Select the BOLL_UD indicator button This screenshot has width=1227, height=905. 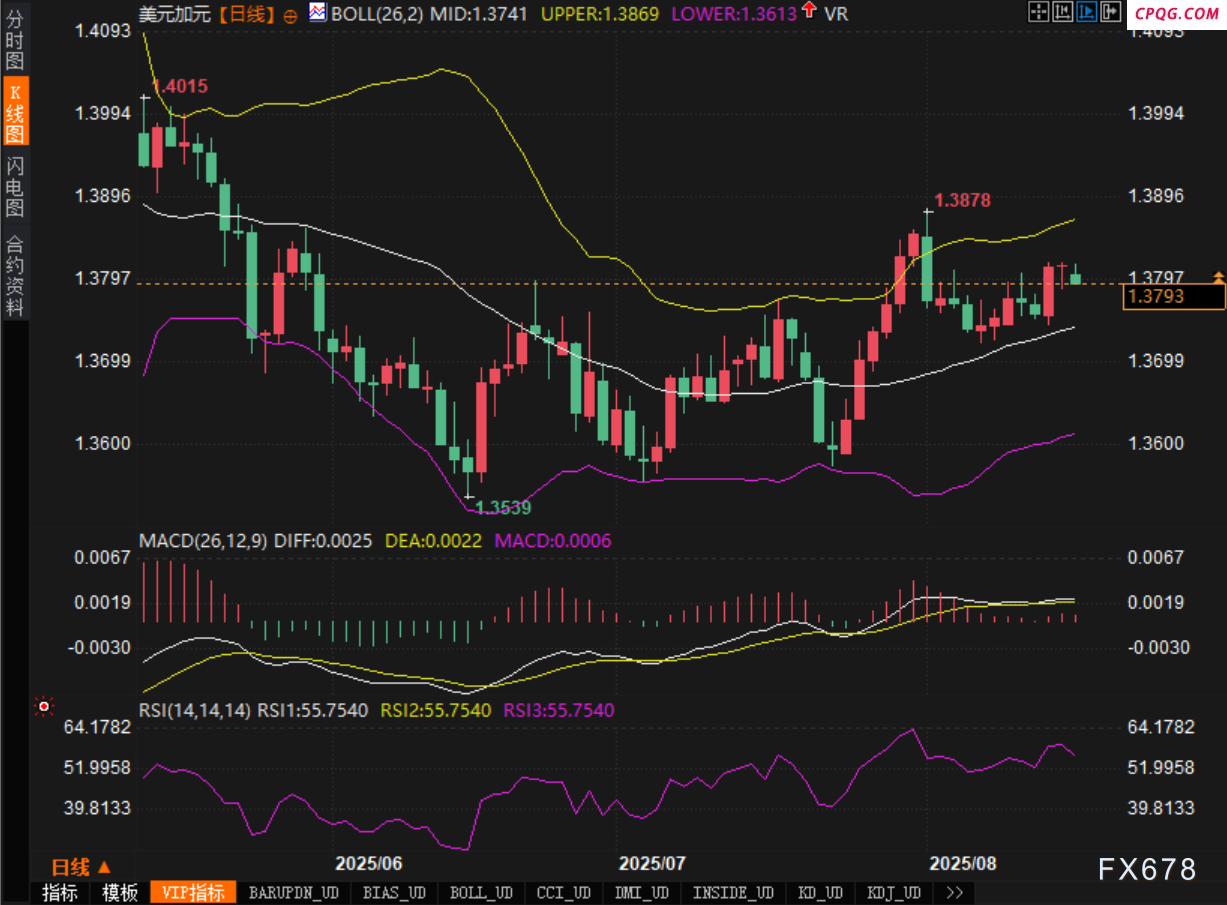tap(482, 893)
